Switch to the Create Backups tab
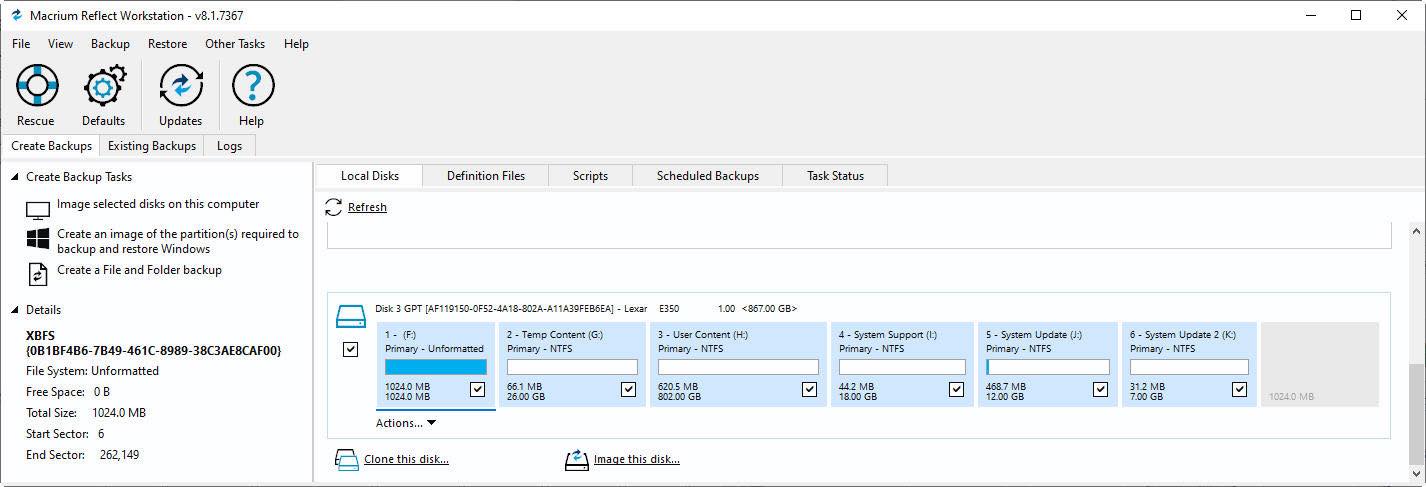This screenshot has width=1426, height=487. point(51,146)
